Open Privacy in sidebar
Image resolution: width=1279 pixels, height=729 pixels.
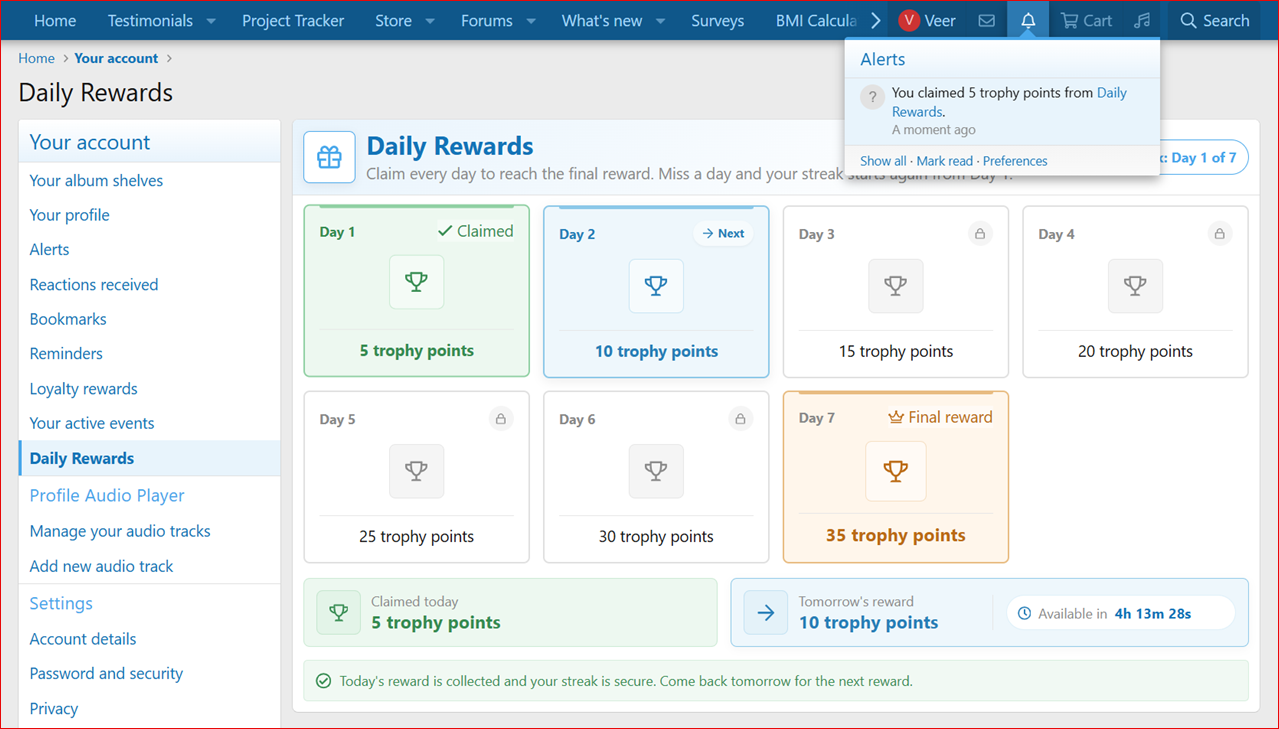click(54, 708)
